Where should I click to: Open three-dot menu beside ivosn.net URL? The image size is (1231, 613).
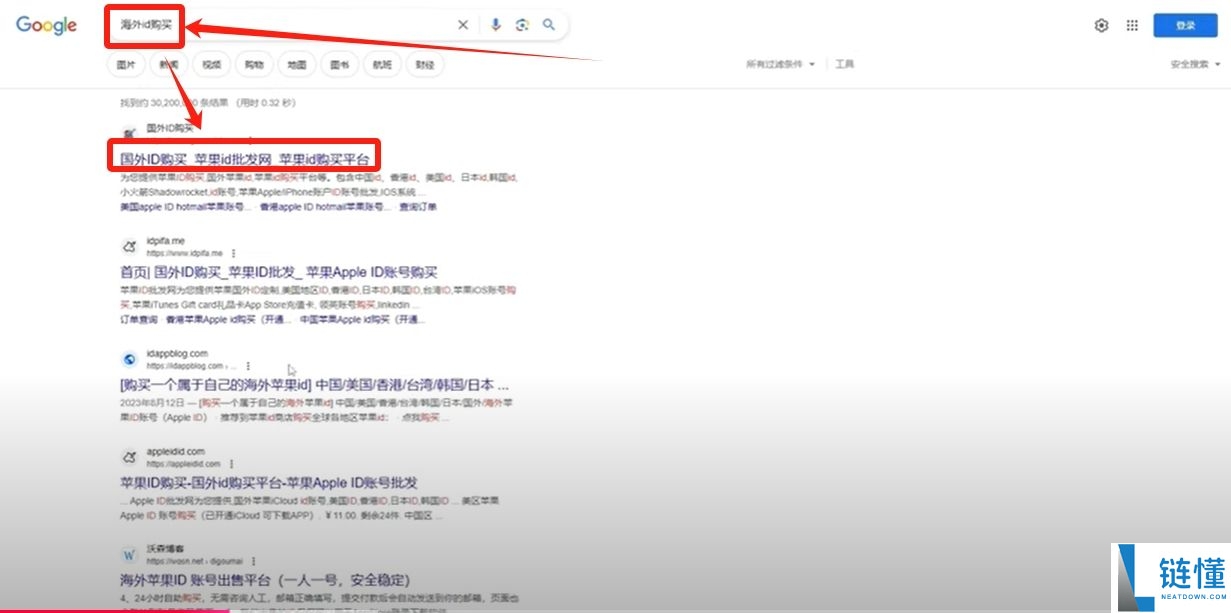[253, 561]
